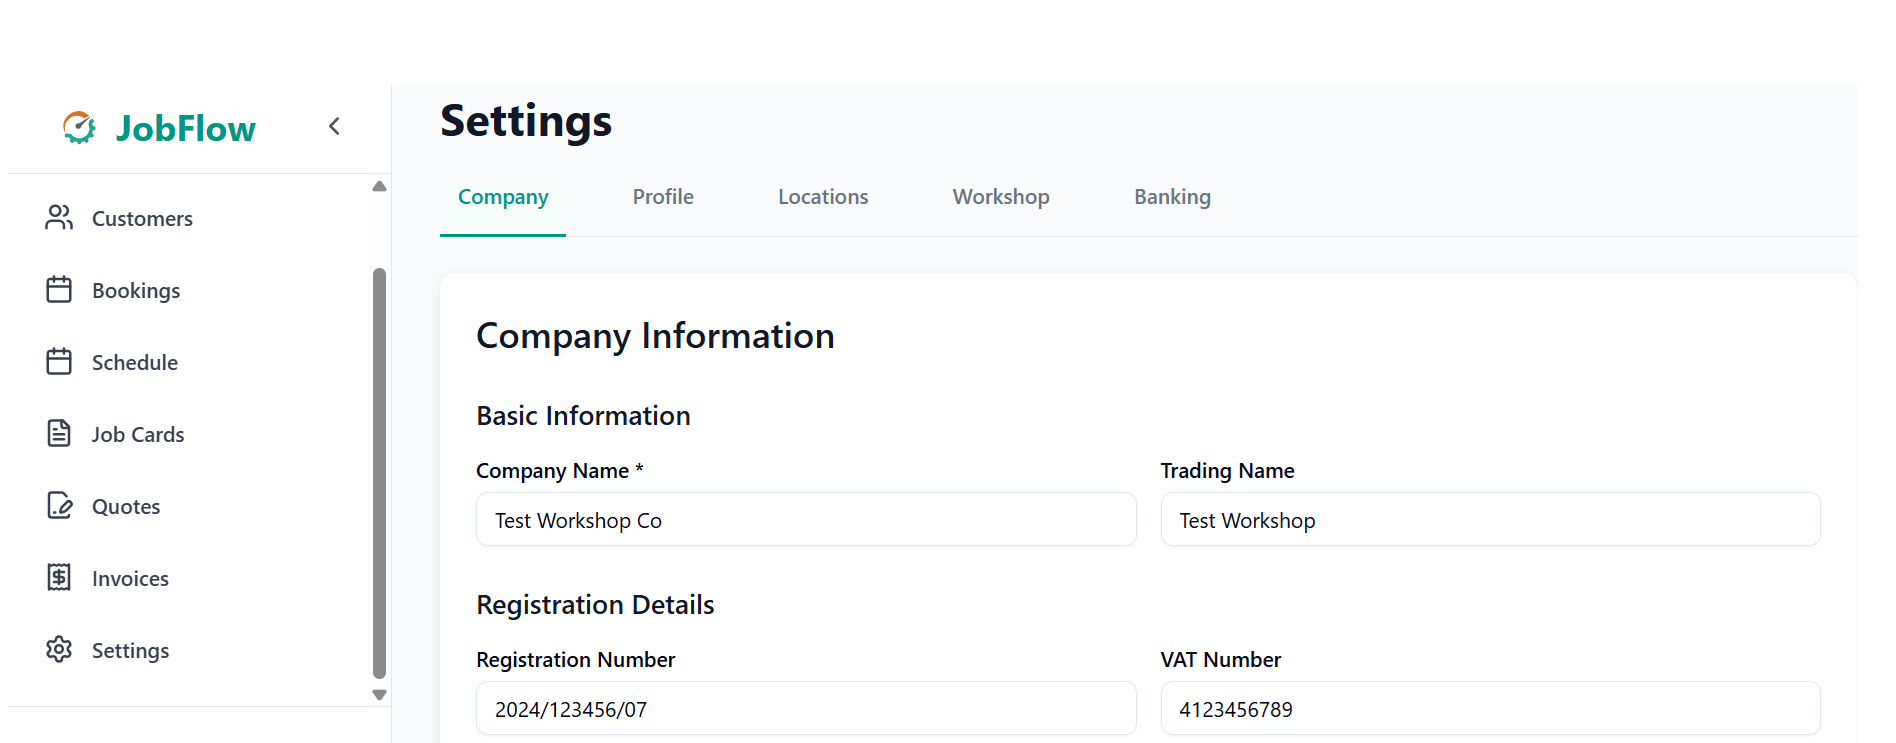
Task: Click the Bookings calendar icon
Action: (59, 290)
